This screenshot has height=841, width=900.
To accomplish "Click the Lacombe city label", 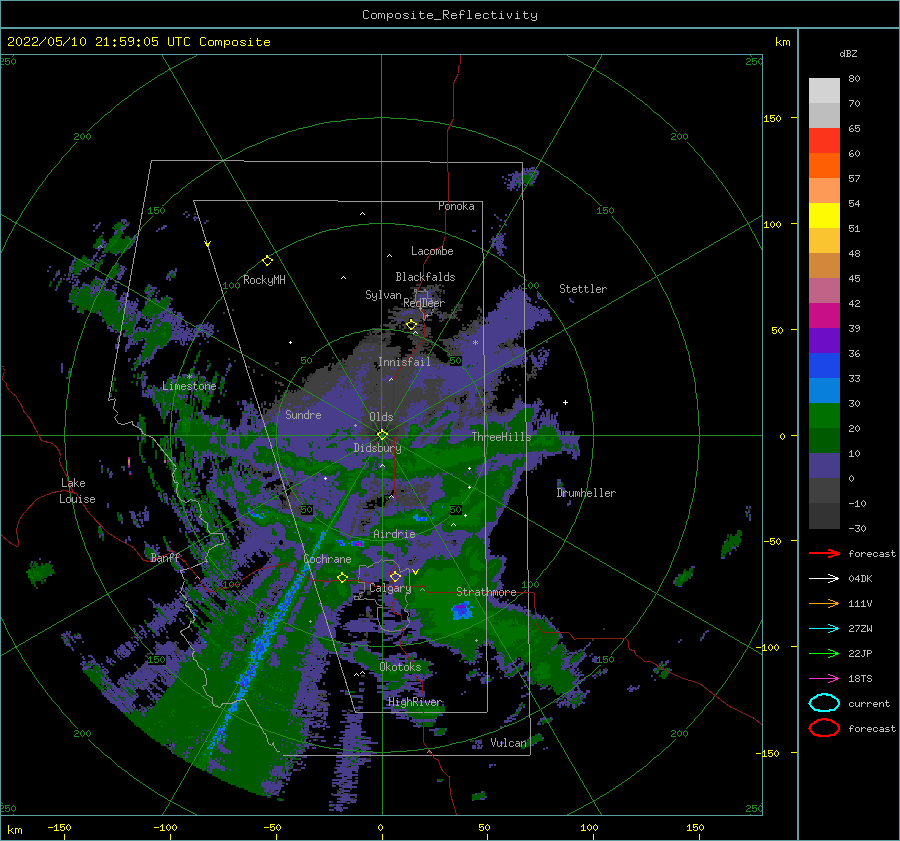I will pos(432,251).
